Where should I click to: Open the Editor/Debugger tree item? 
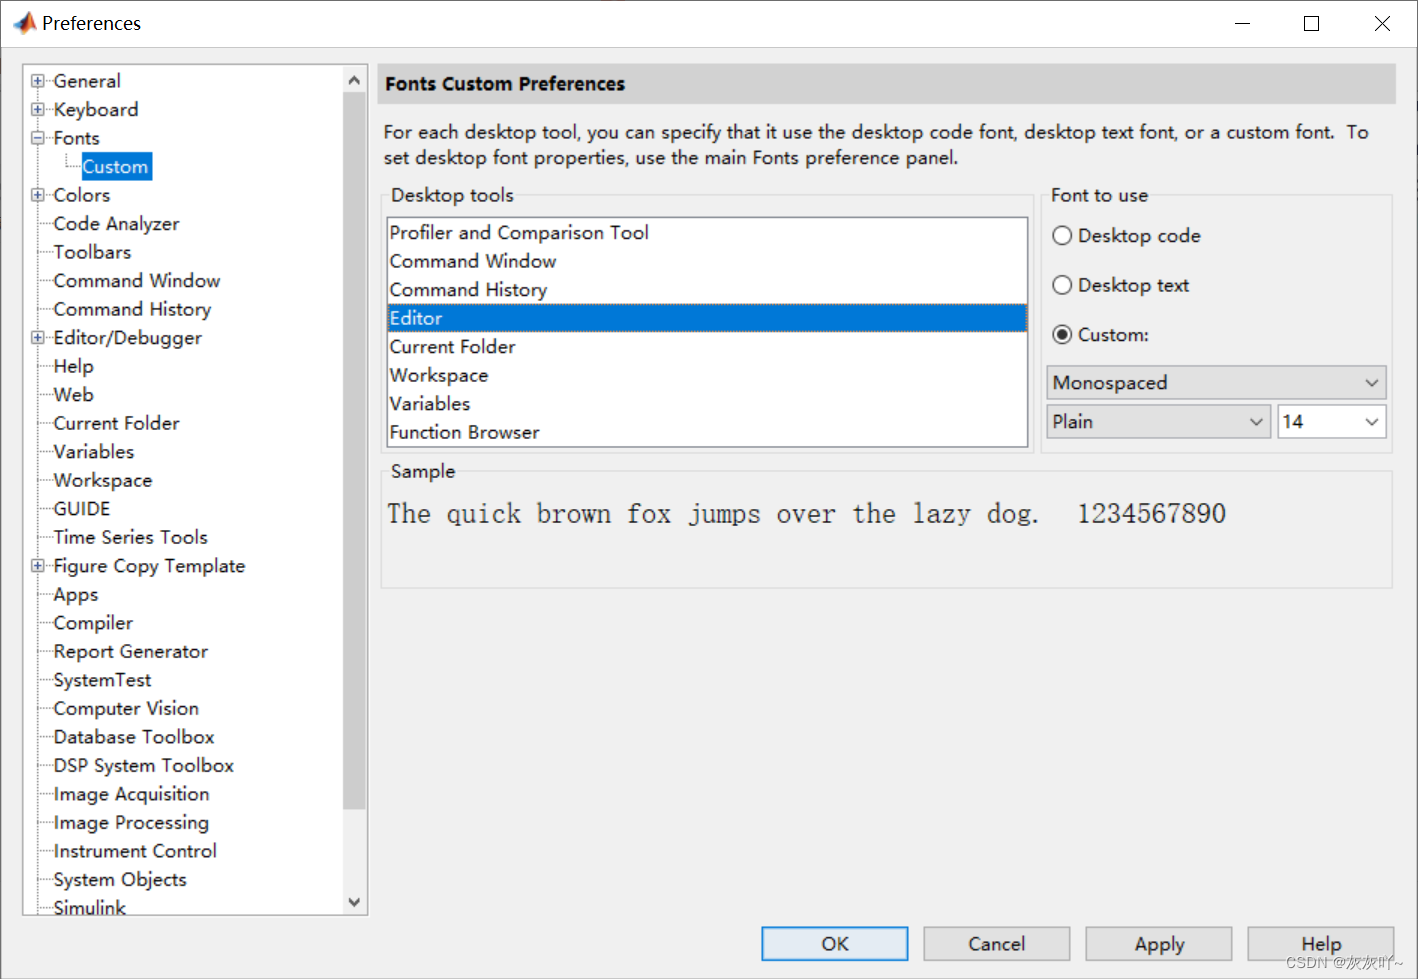tap(128, 338)
